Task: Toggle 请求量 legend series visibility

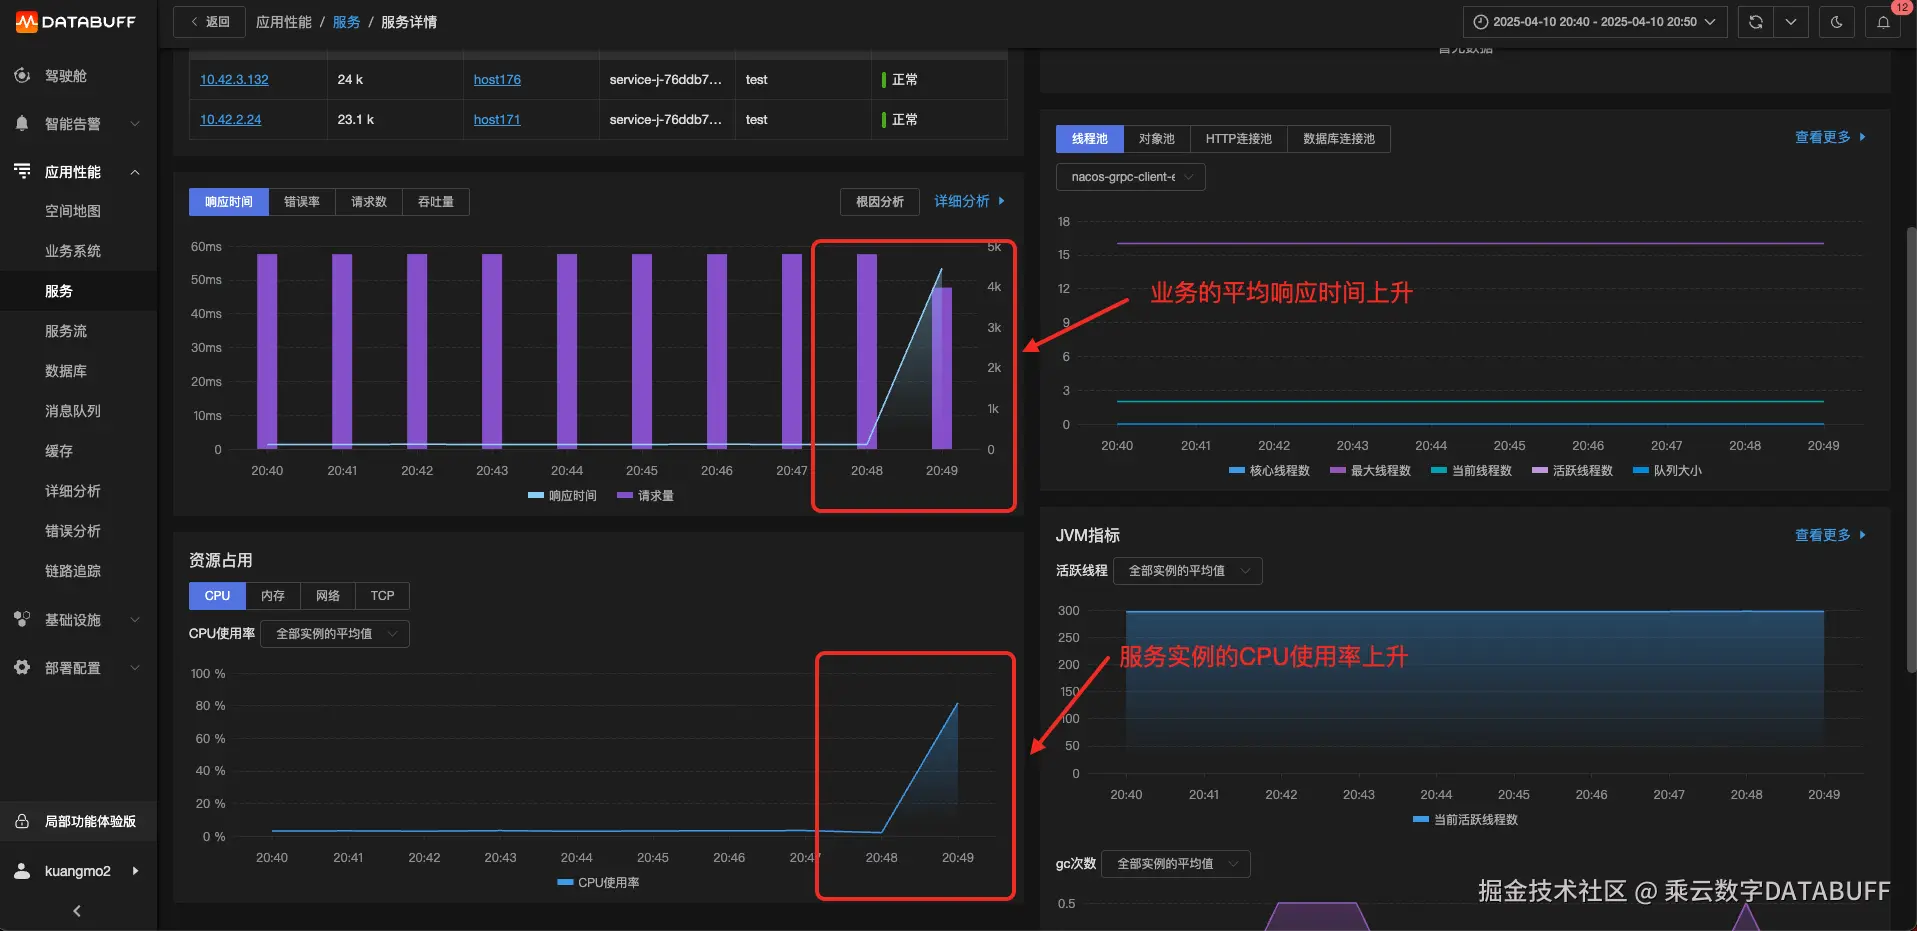Action: coord(645,495)
